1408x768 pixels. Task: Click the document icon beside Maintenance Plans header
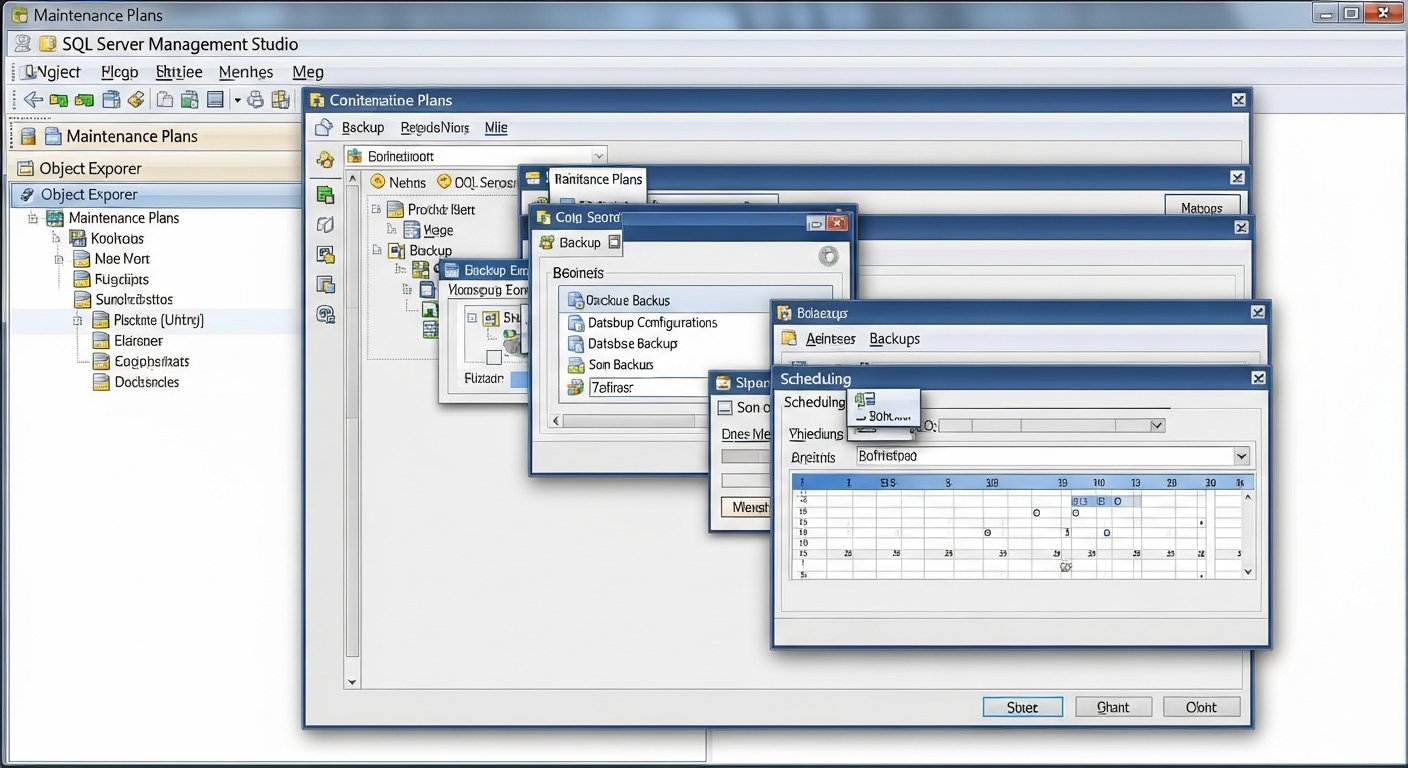click(51, 136)
